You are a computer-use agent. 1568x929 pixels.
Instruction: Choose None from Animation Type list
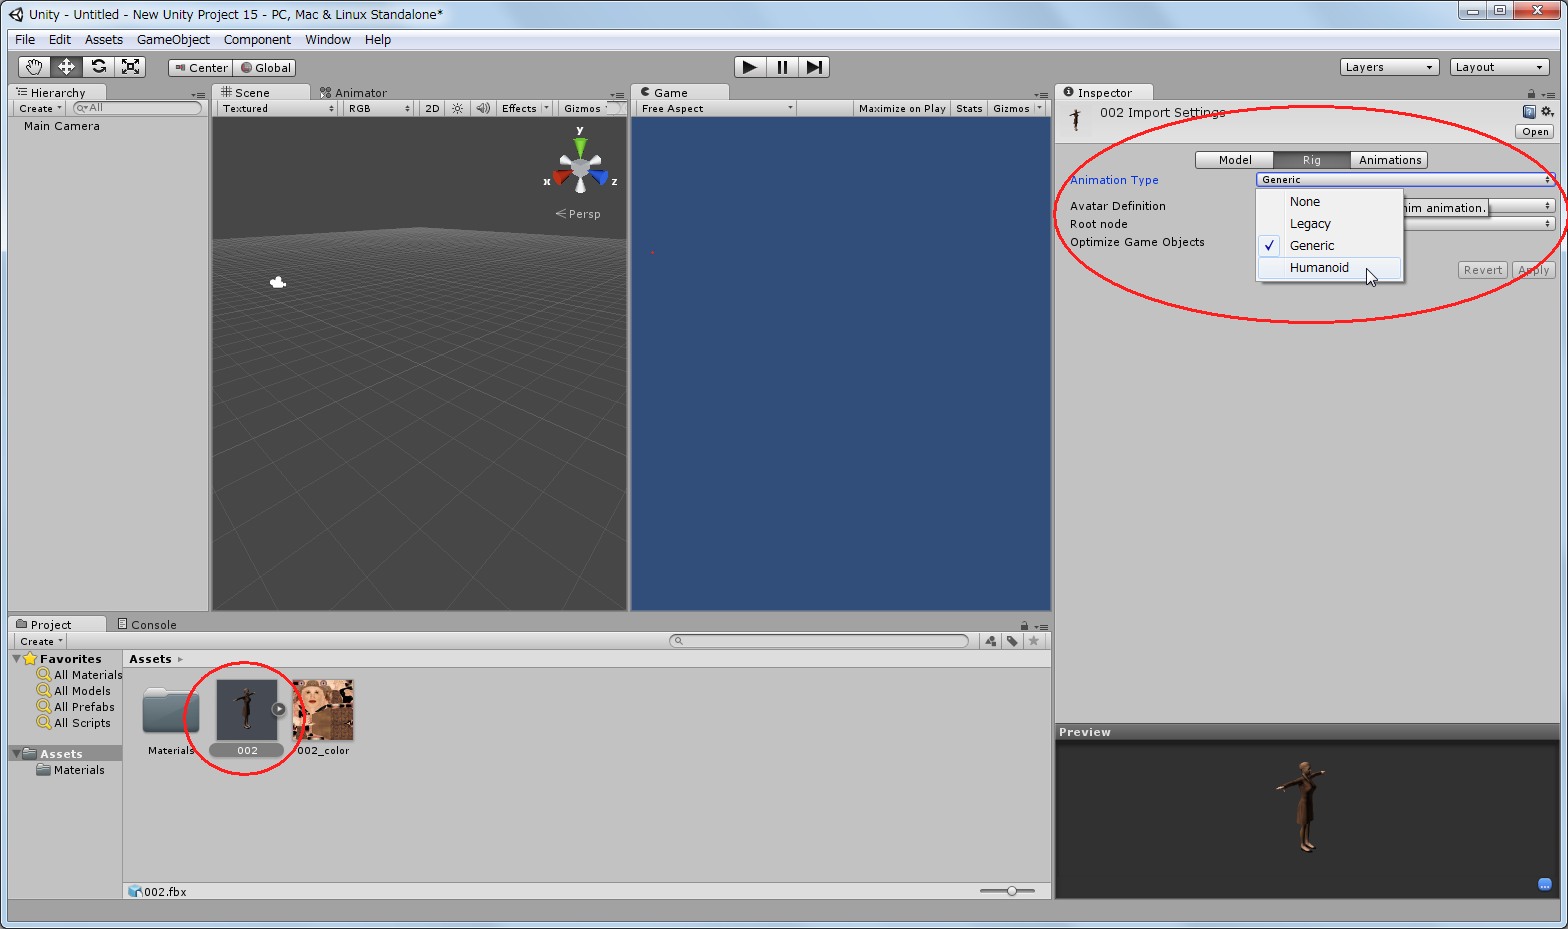(1330, 202)
